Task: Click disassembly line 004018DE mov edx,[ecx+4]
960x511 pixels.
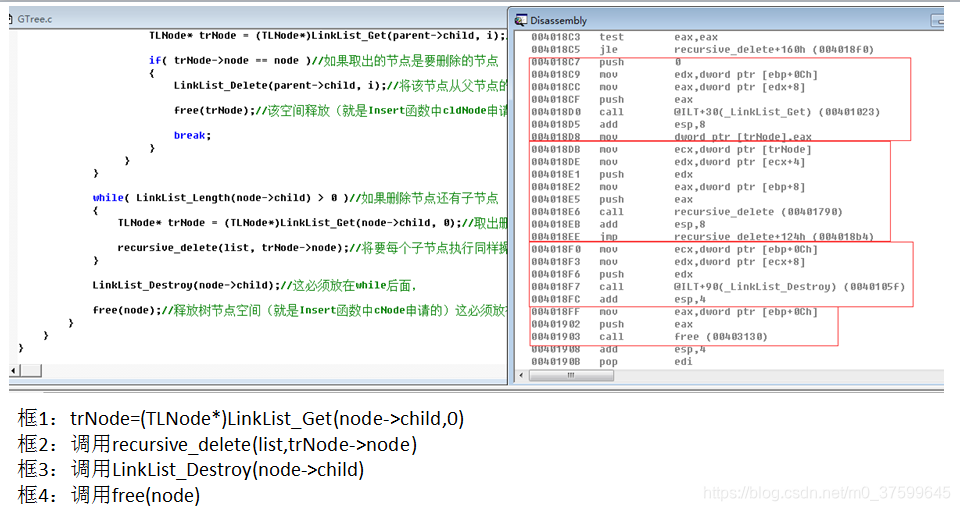Action: [x=668, y=162]
